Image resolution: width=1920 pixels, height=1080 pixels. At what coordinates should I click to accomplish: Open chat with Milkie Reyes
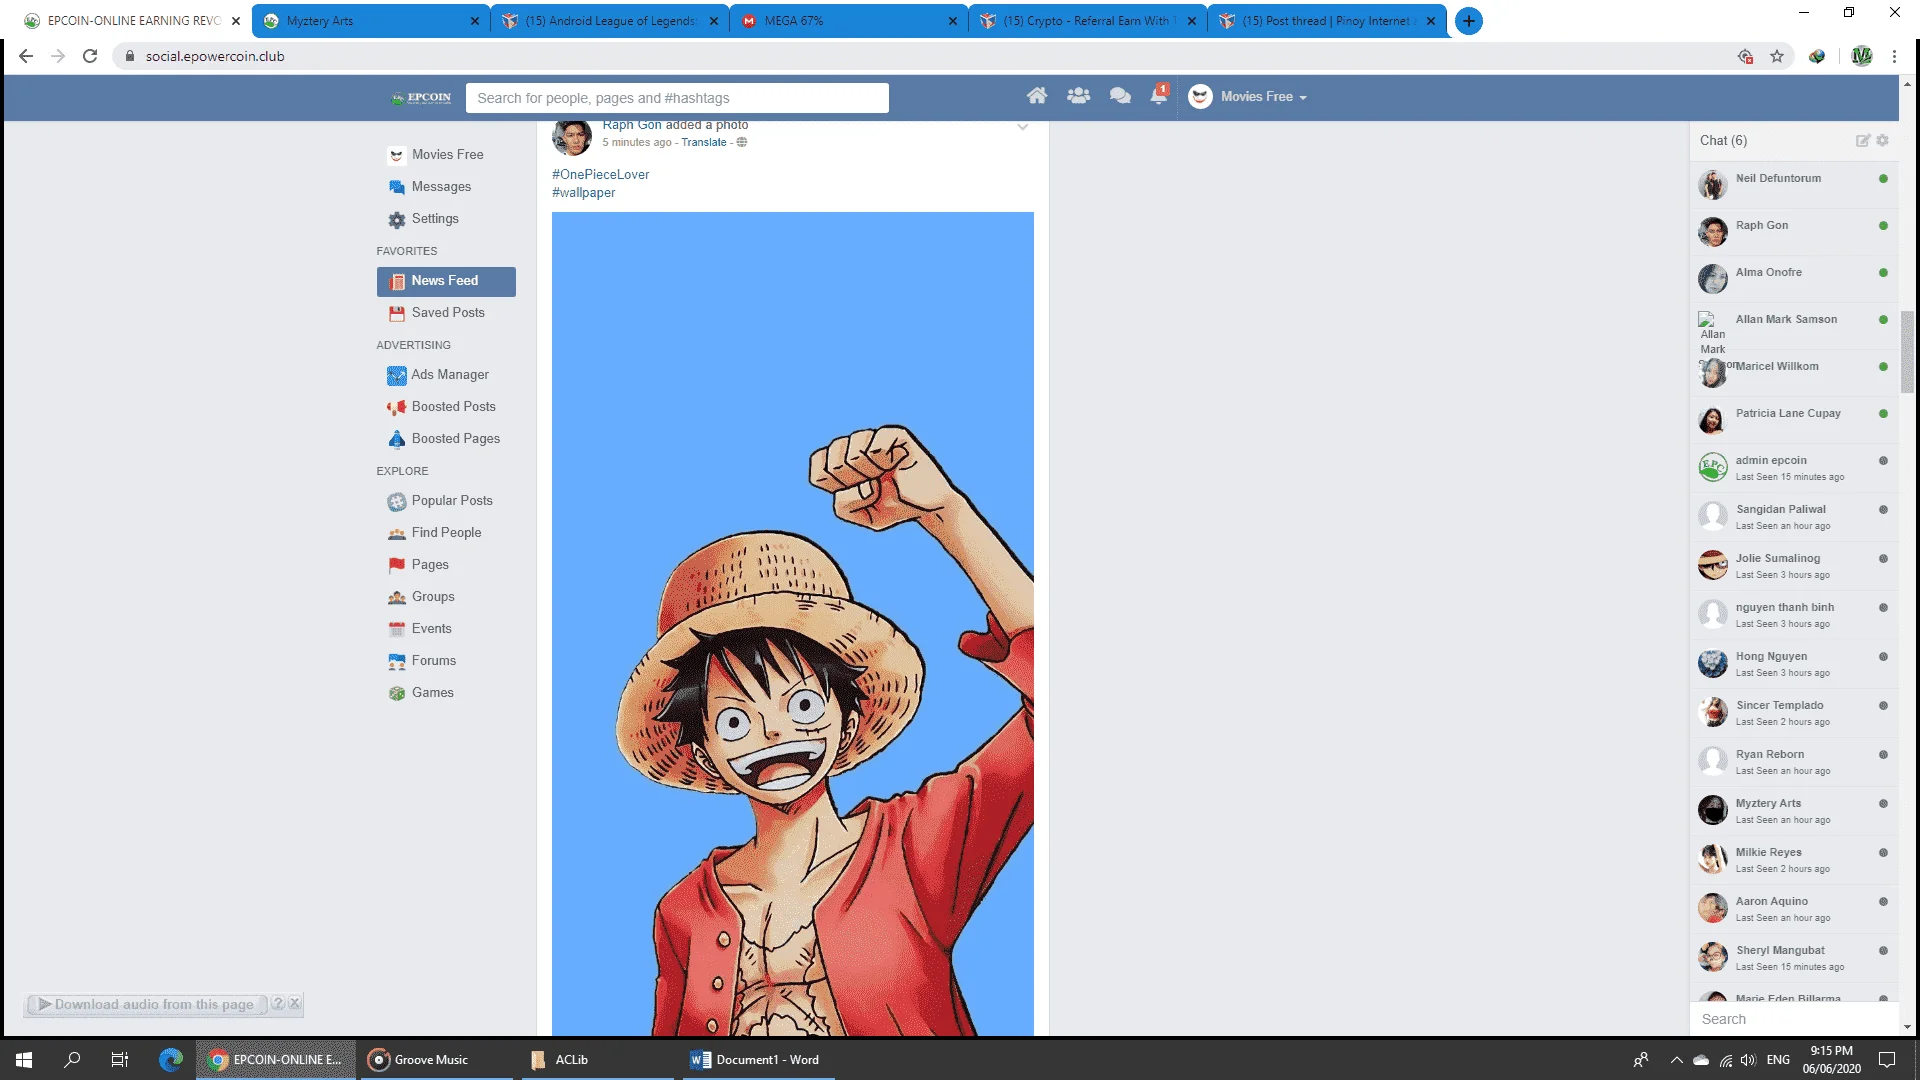coord(1794,859)
